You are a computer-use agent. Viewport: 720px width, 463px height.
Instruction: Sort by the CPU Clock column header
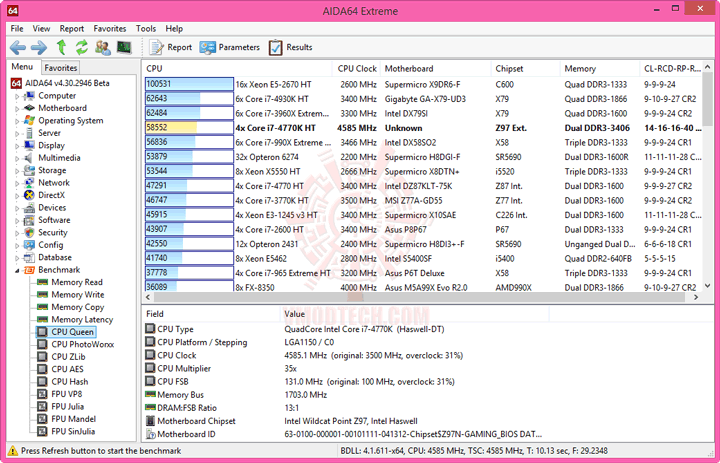click(x=356, y=68)
